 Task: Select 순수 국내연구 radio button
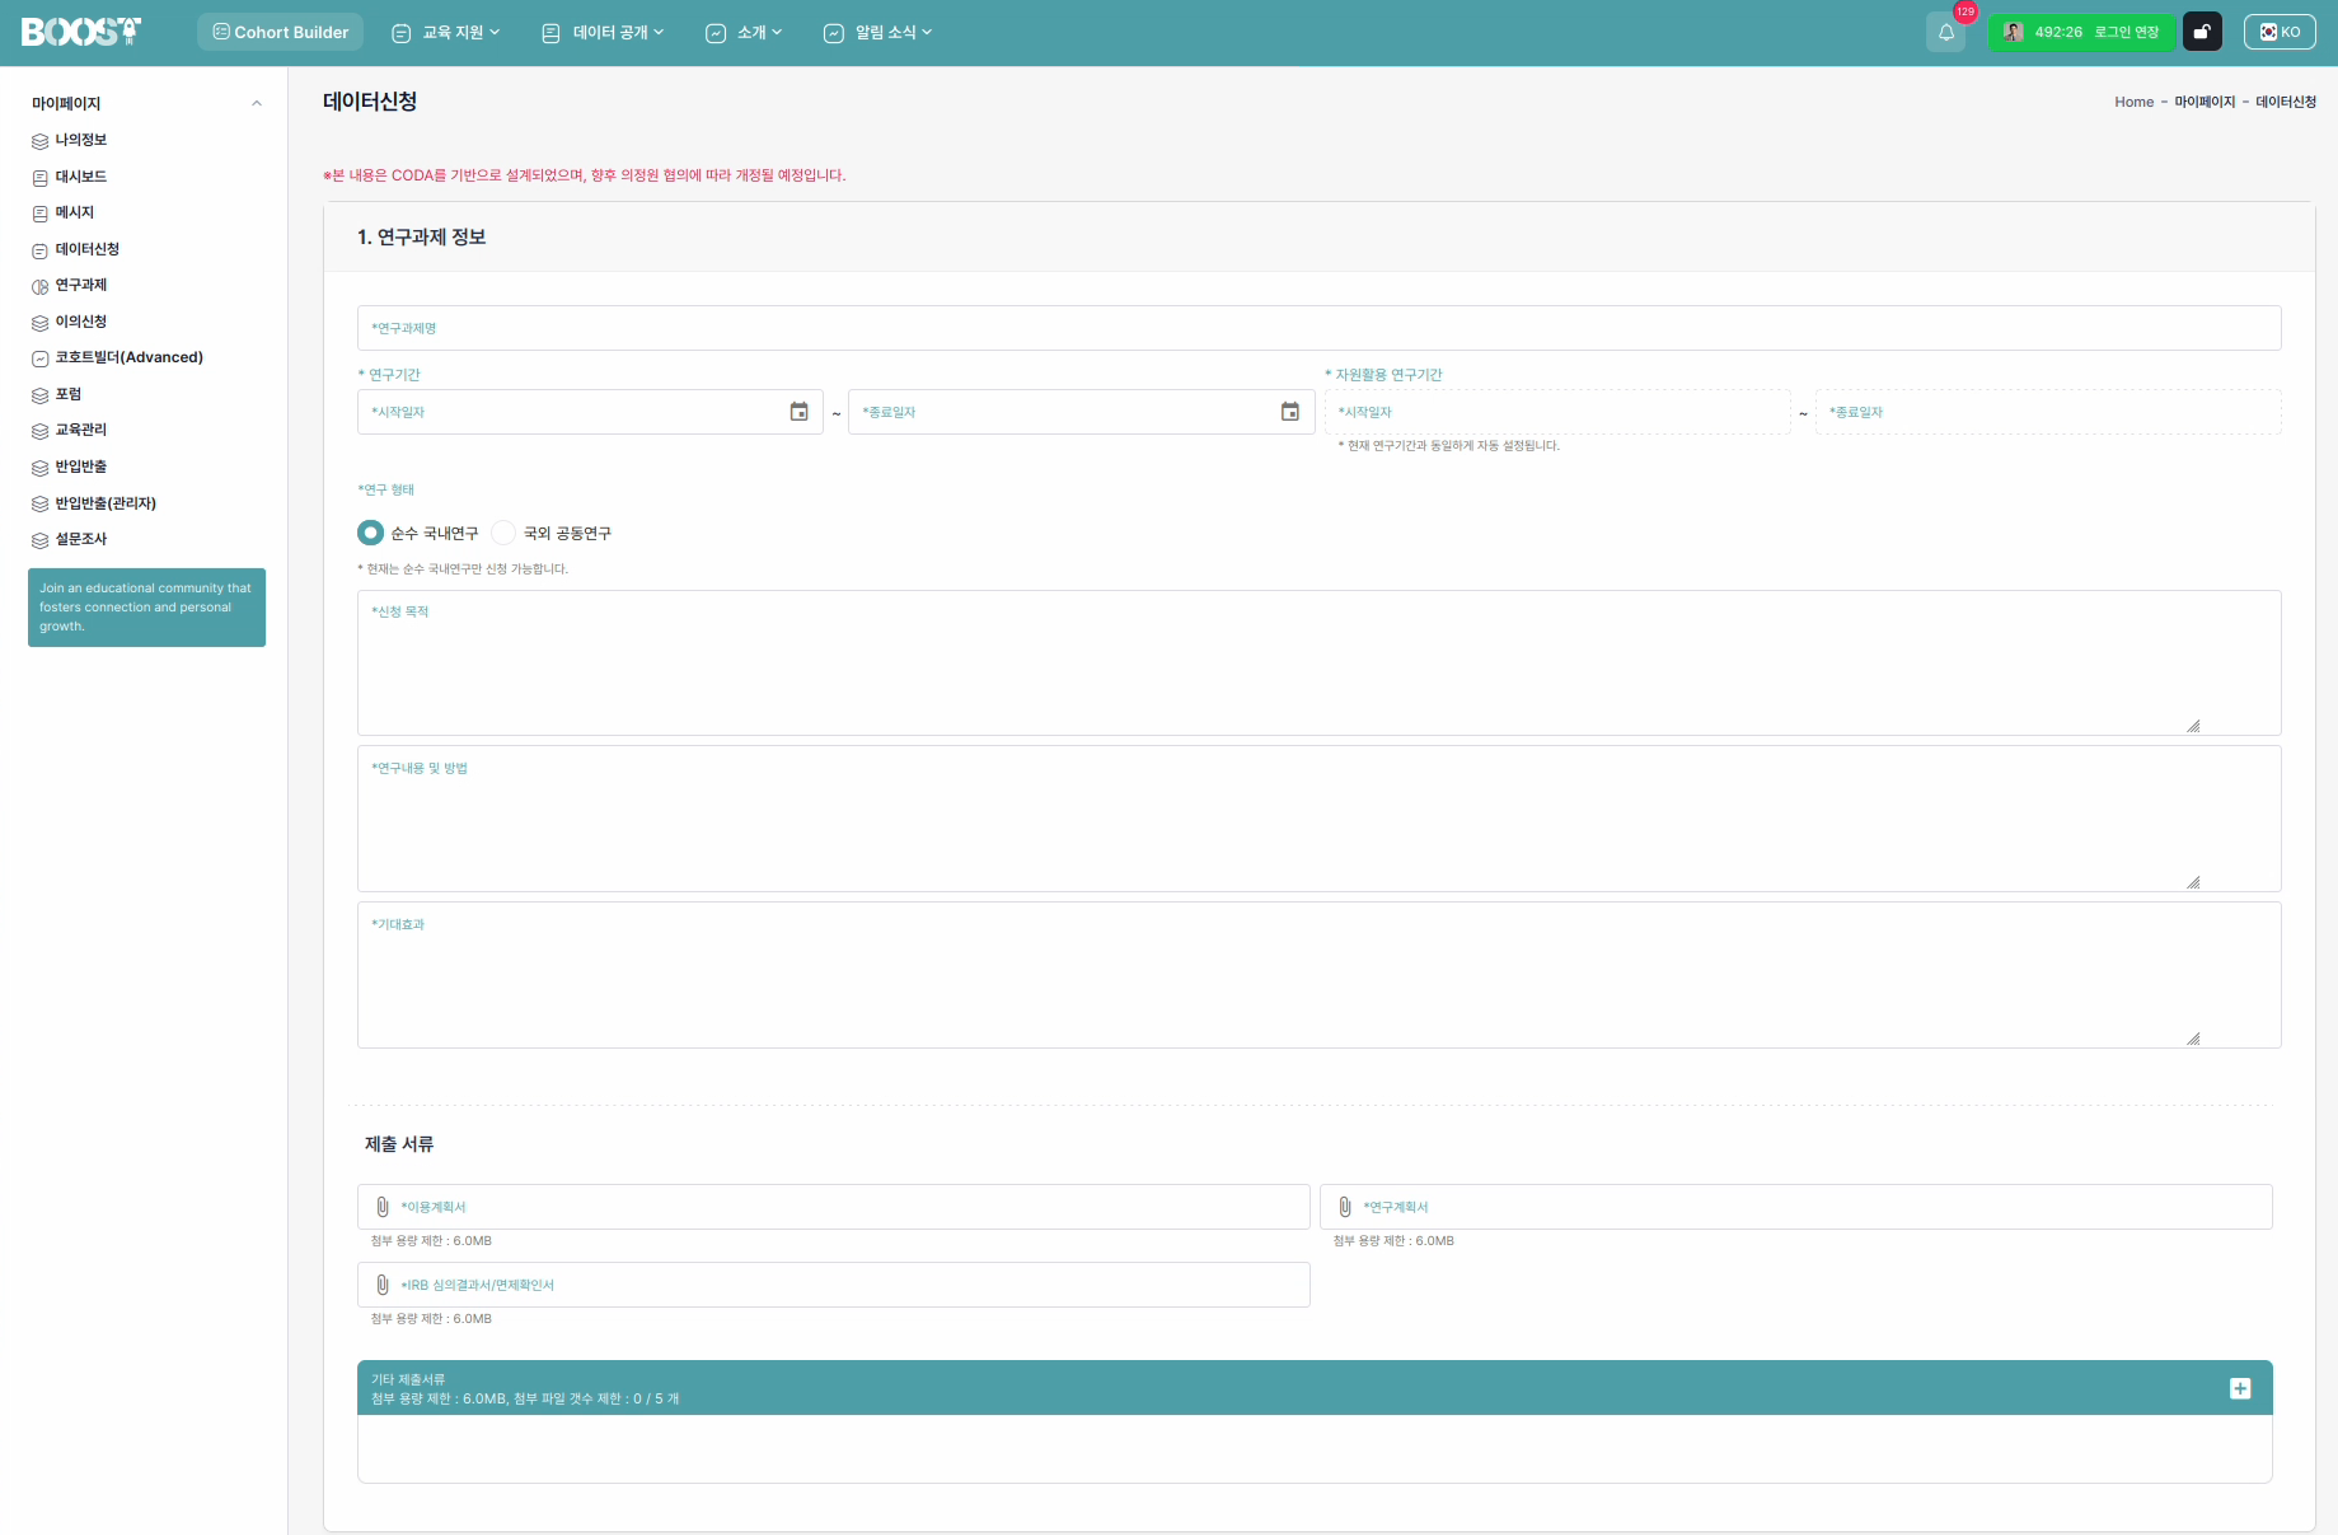370,533
